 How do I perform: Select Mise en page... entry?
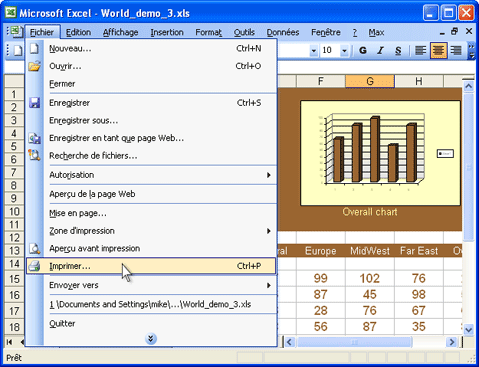pos(151,213)
